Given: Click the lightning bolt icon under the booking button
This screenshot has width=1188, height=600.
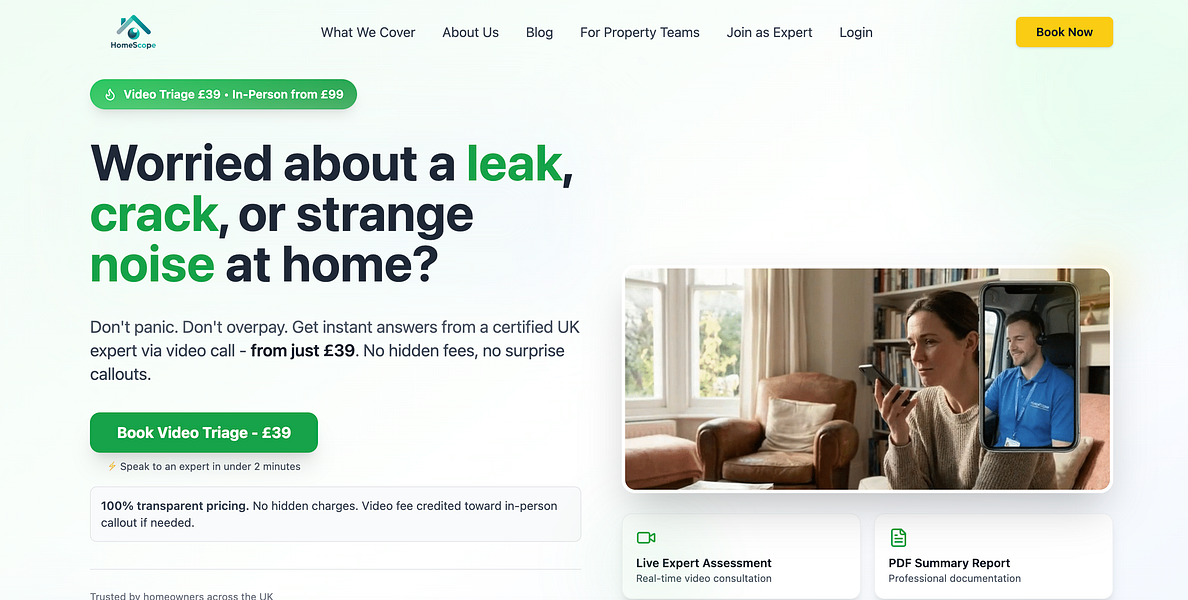Looking at the screenshot, I should 112,467.
